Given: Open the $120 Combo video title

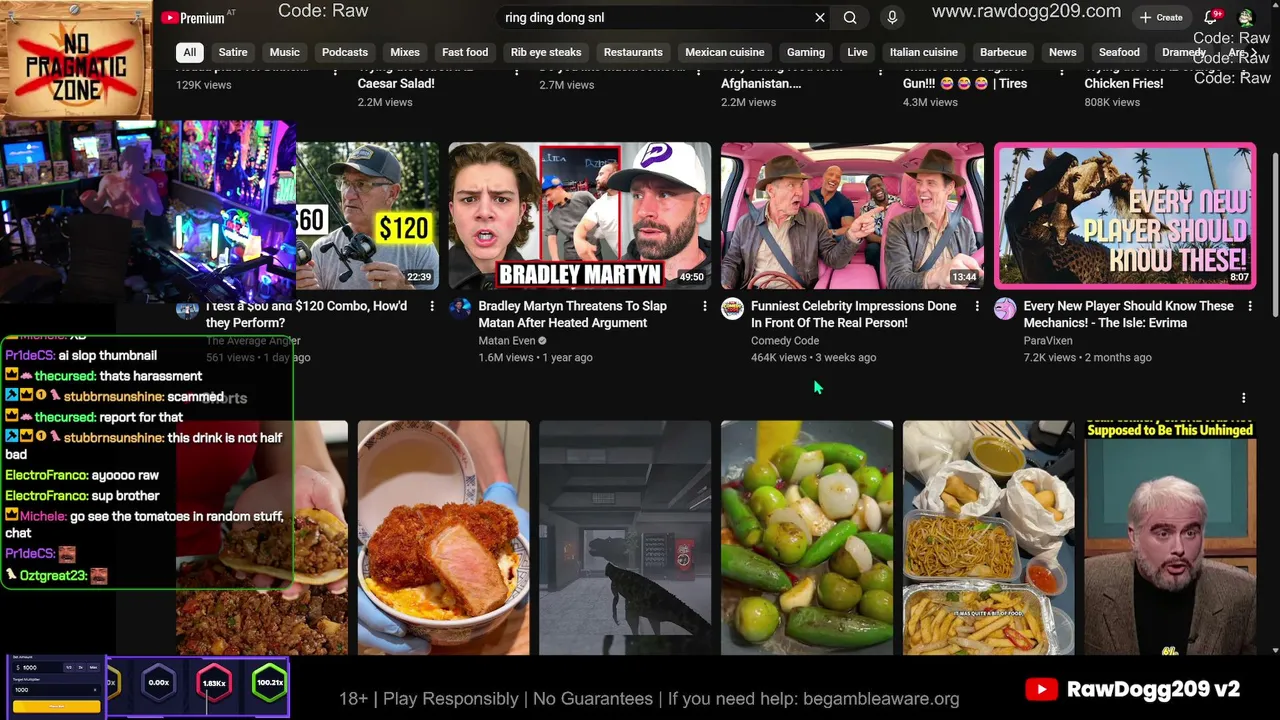Looking at the screenshot, I should 306,314.
